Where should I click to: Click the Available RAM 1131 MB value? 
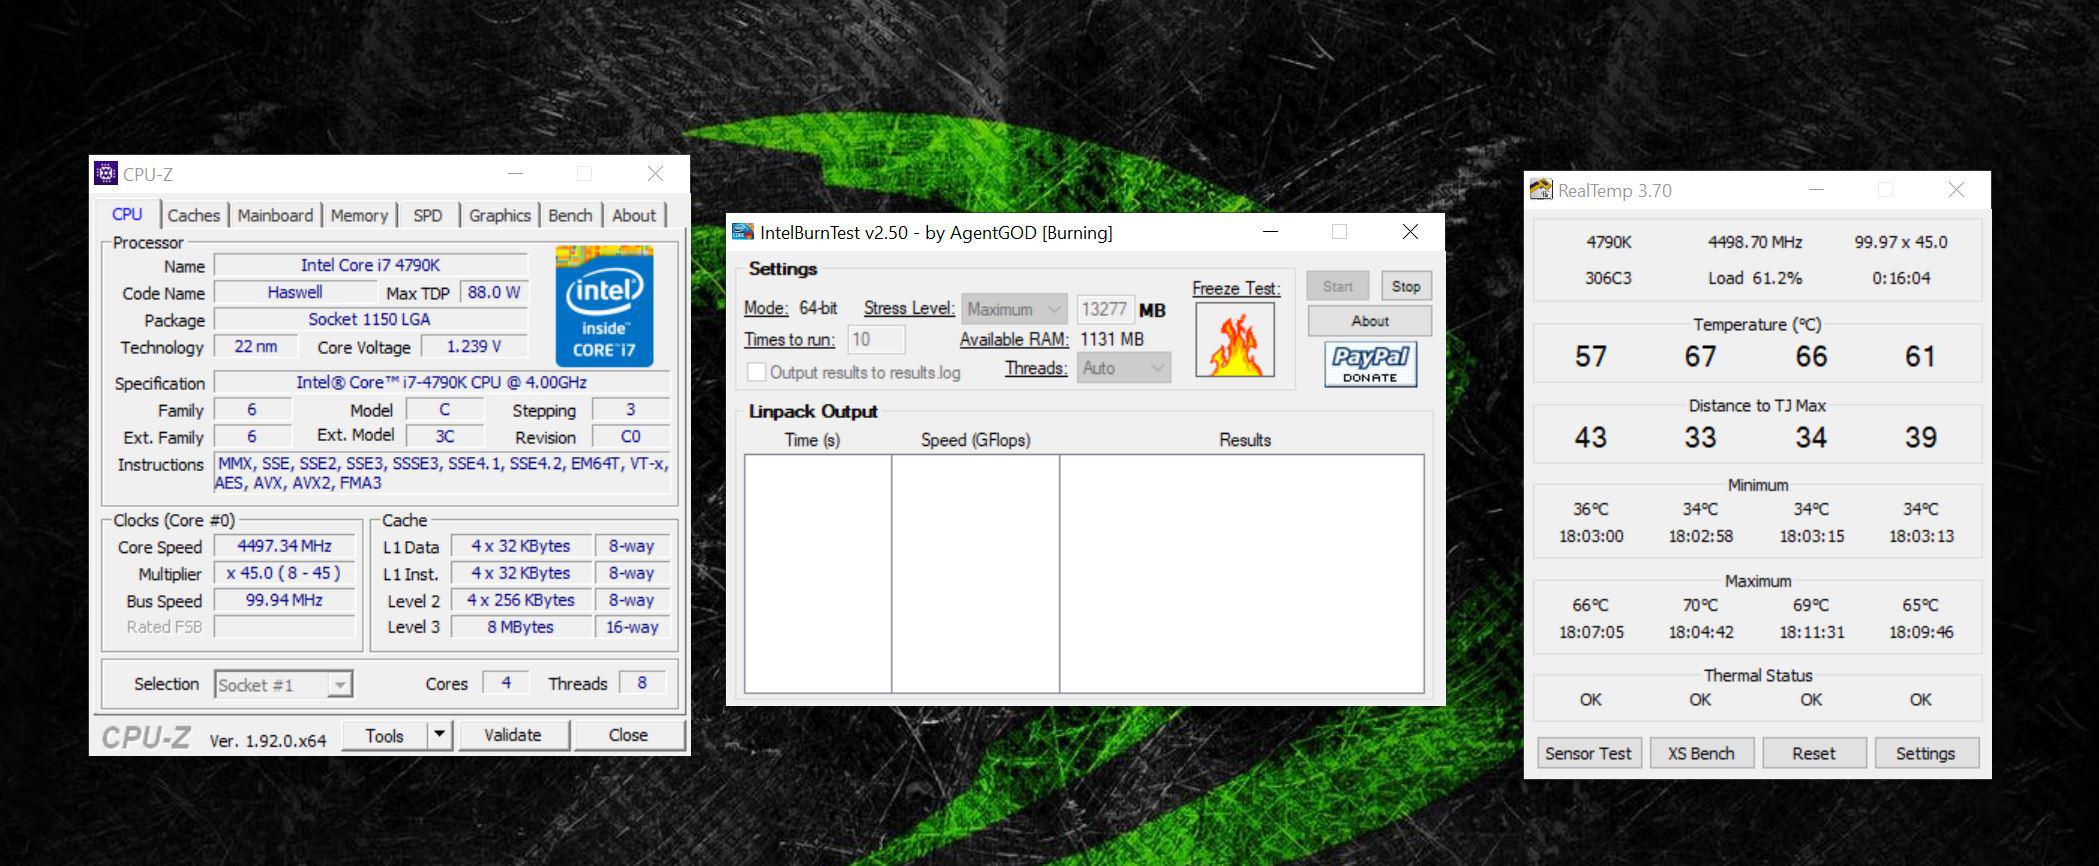(x=1112, y=339)
